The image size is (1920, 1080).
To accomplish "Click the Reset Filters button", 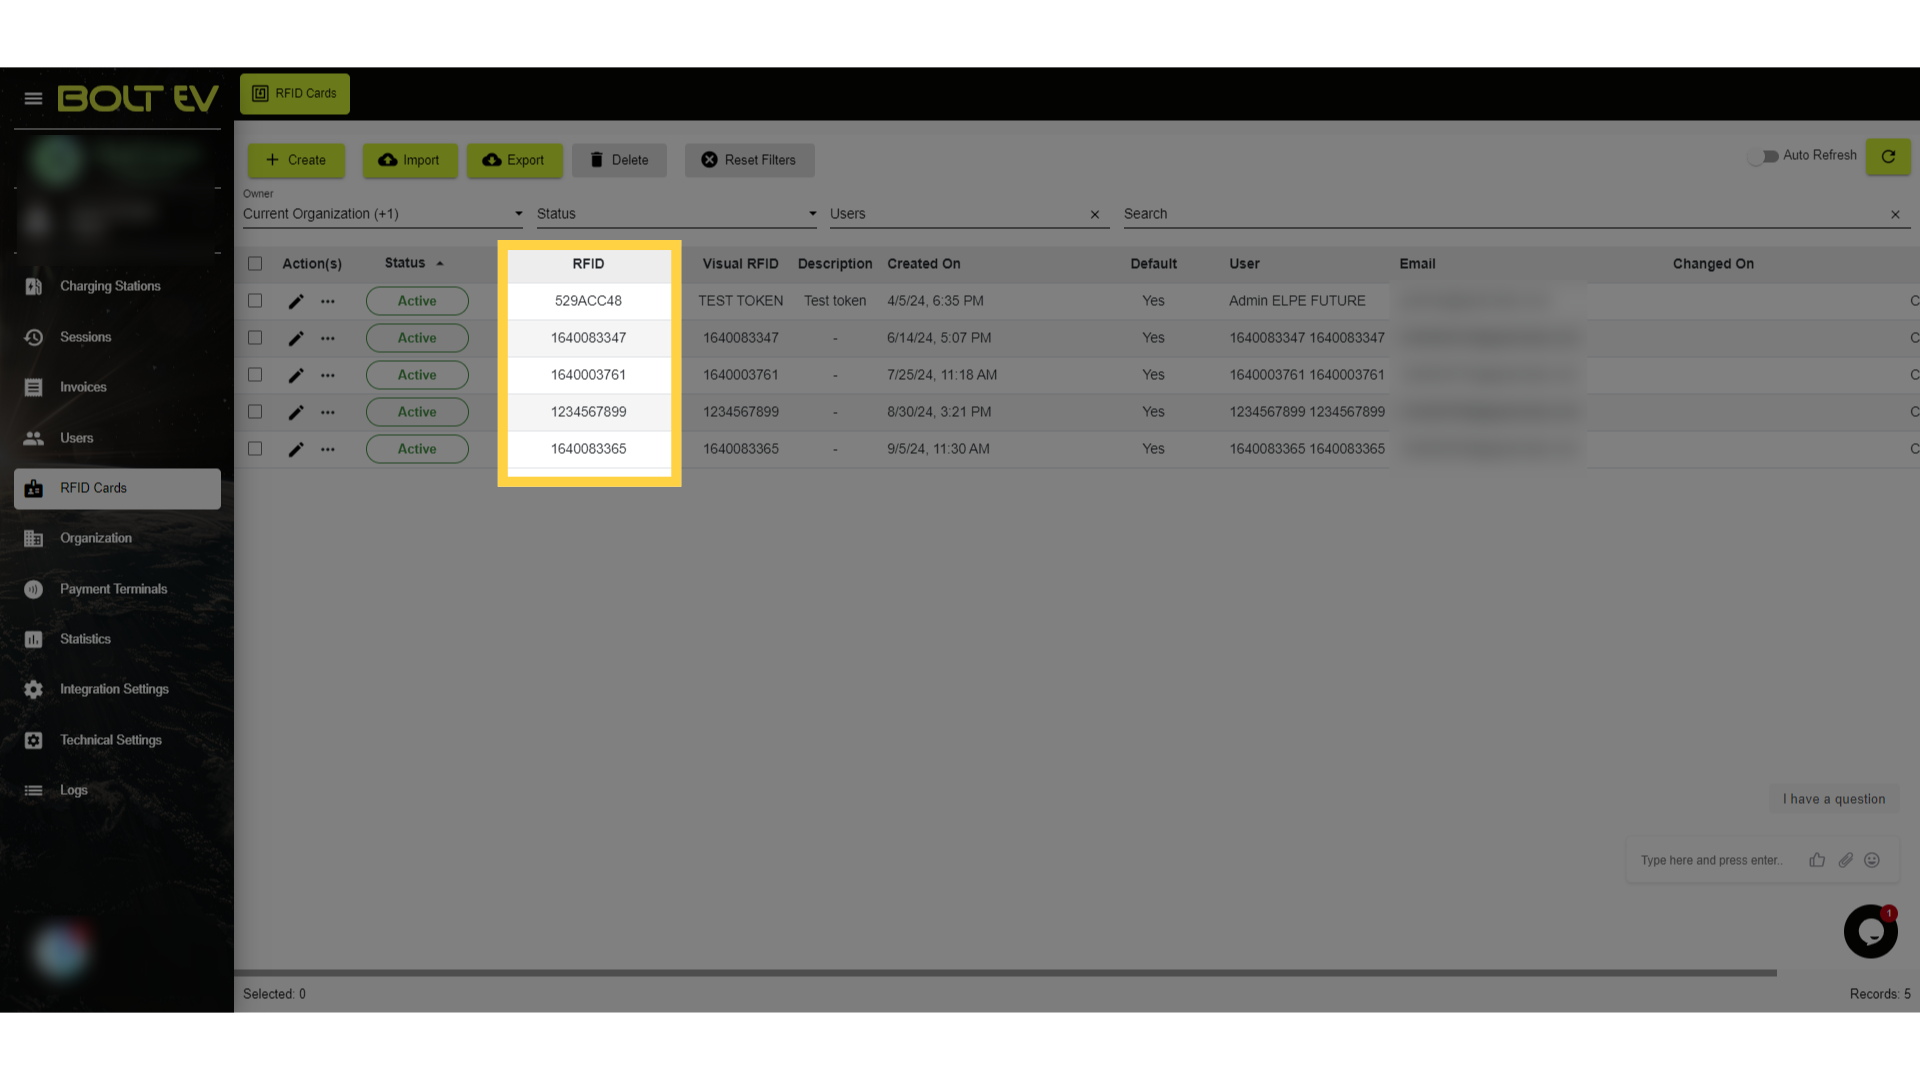I will 749,160.
